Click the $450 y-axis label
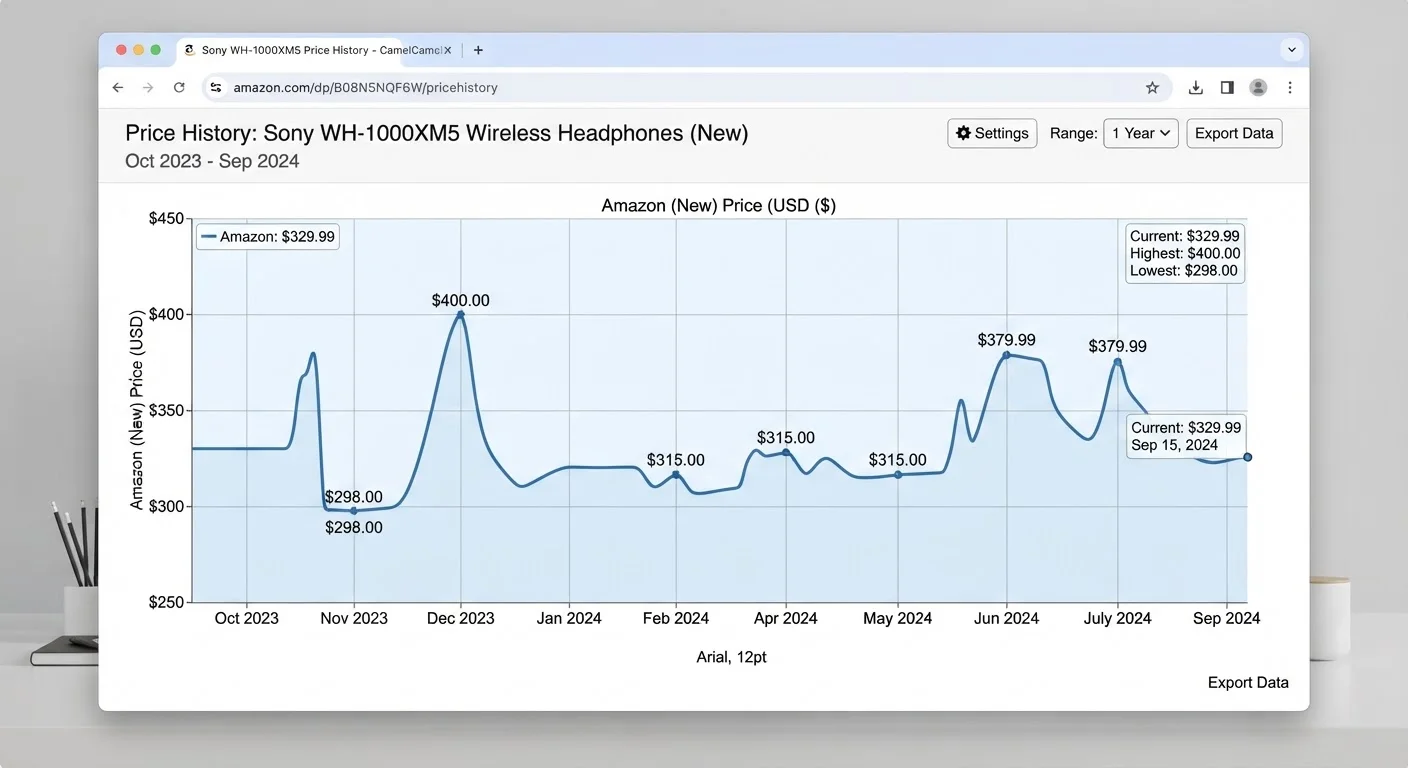The height and width of the screenshot is (768, 1408). click(x=166, y=219)
